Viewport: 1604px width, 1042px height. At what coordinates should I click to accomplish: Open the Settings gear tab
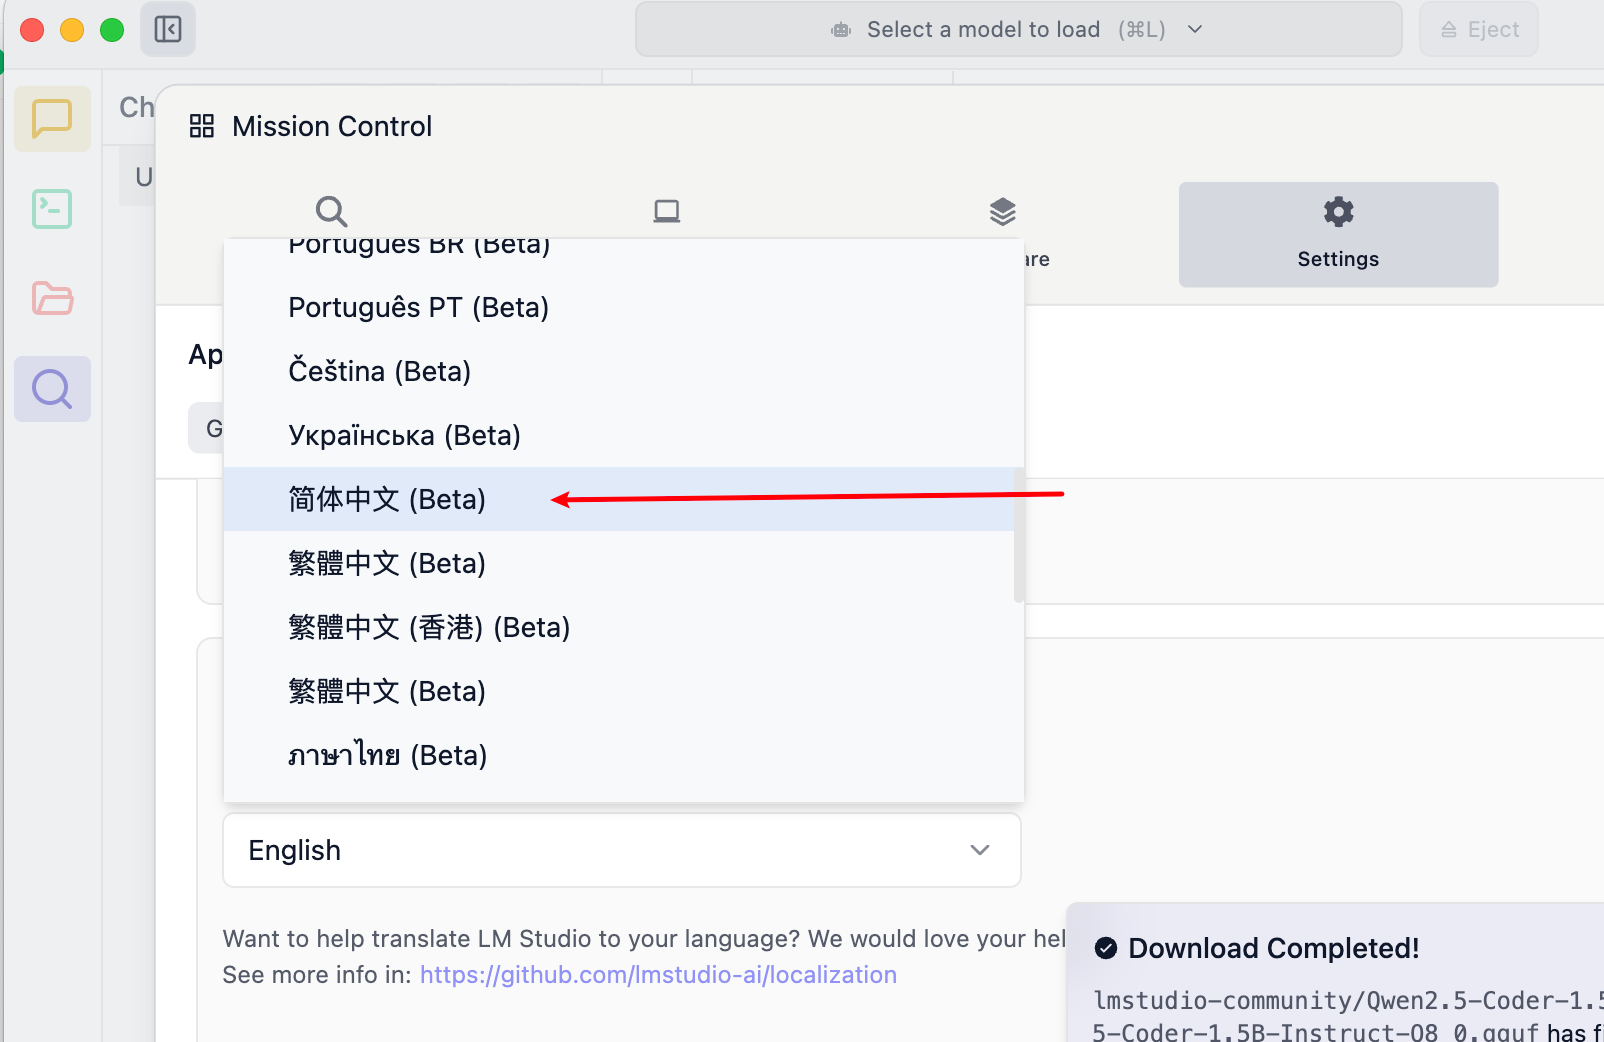click(x=1338, y=234)
